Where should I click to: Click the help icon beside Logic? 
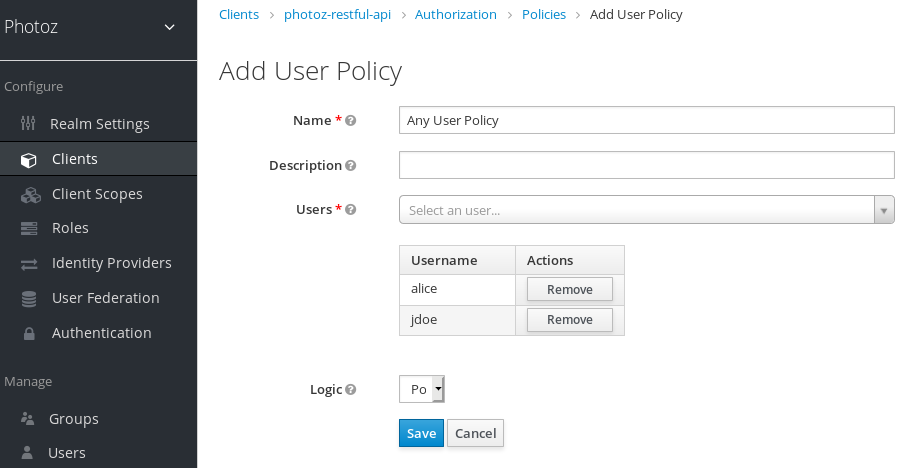coord(351,390)
